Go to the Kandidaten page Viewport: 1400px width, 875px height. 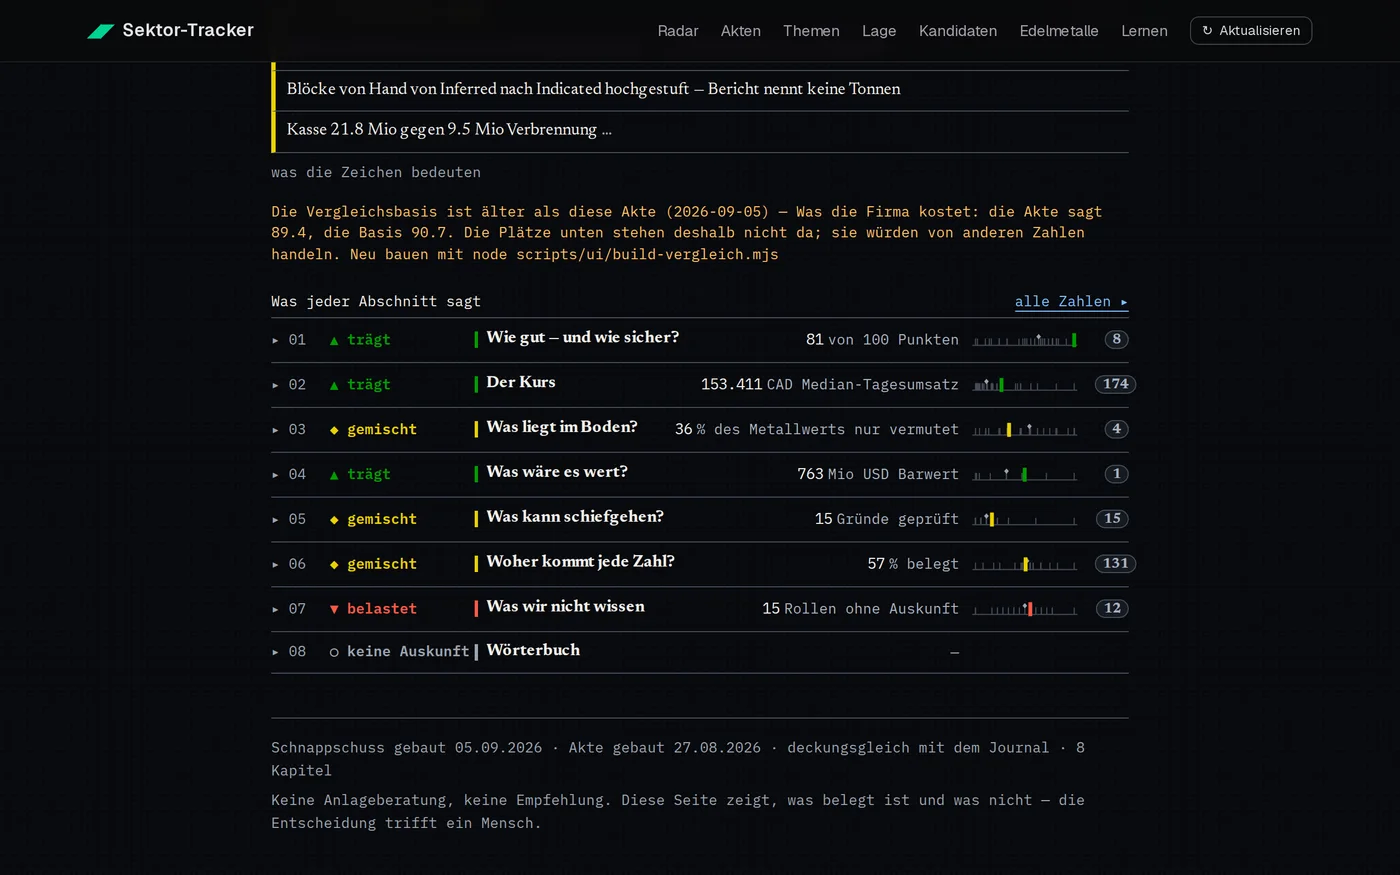tap(958, 31)
